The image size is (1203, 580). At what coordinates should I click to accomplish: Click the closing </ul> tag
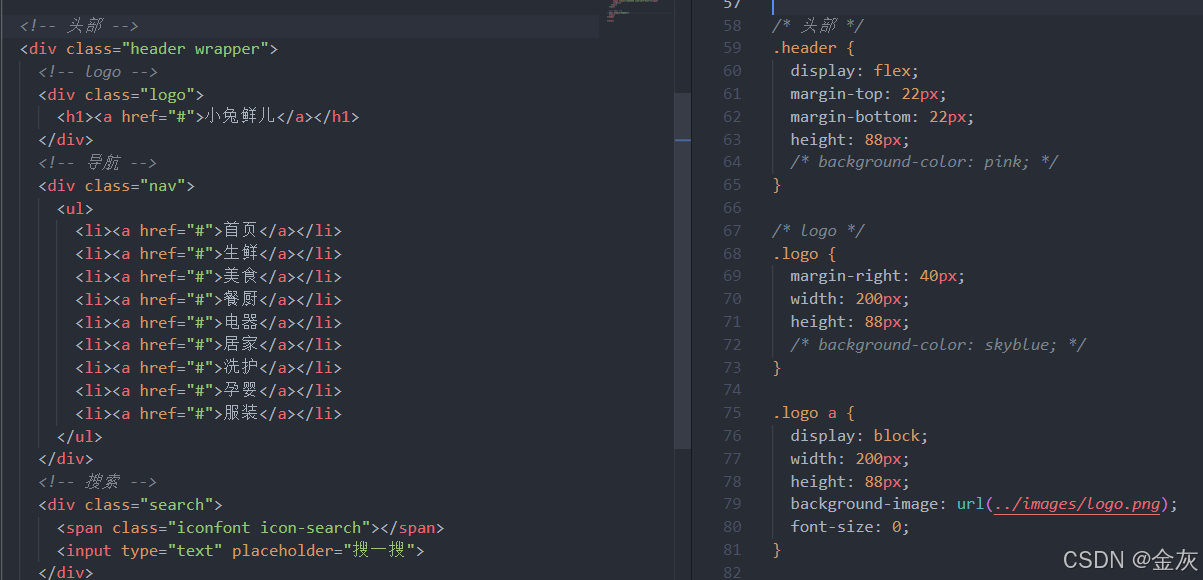coord(80,437)
